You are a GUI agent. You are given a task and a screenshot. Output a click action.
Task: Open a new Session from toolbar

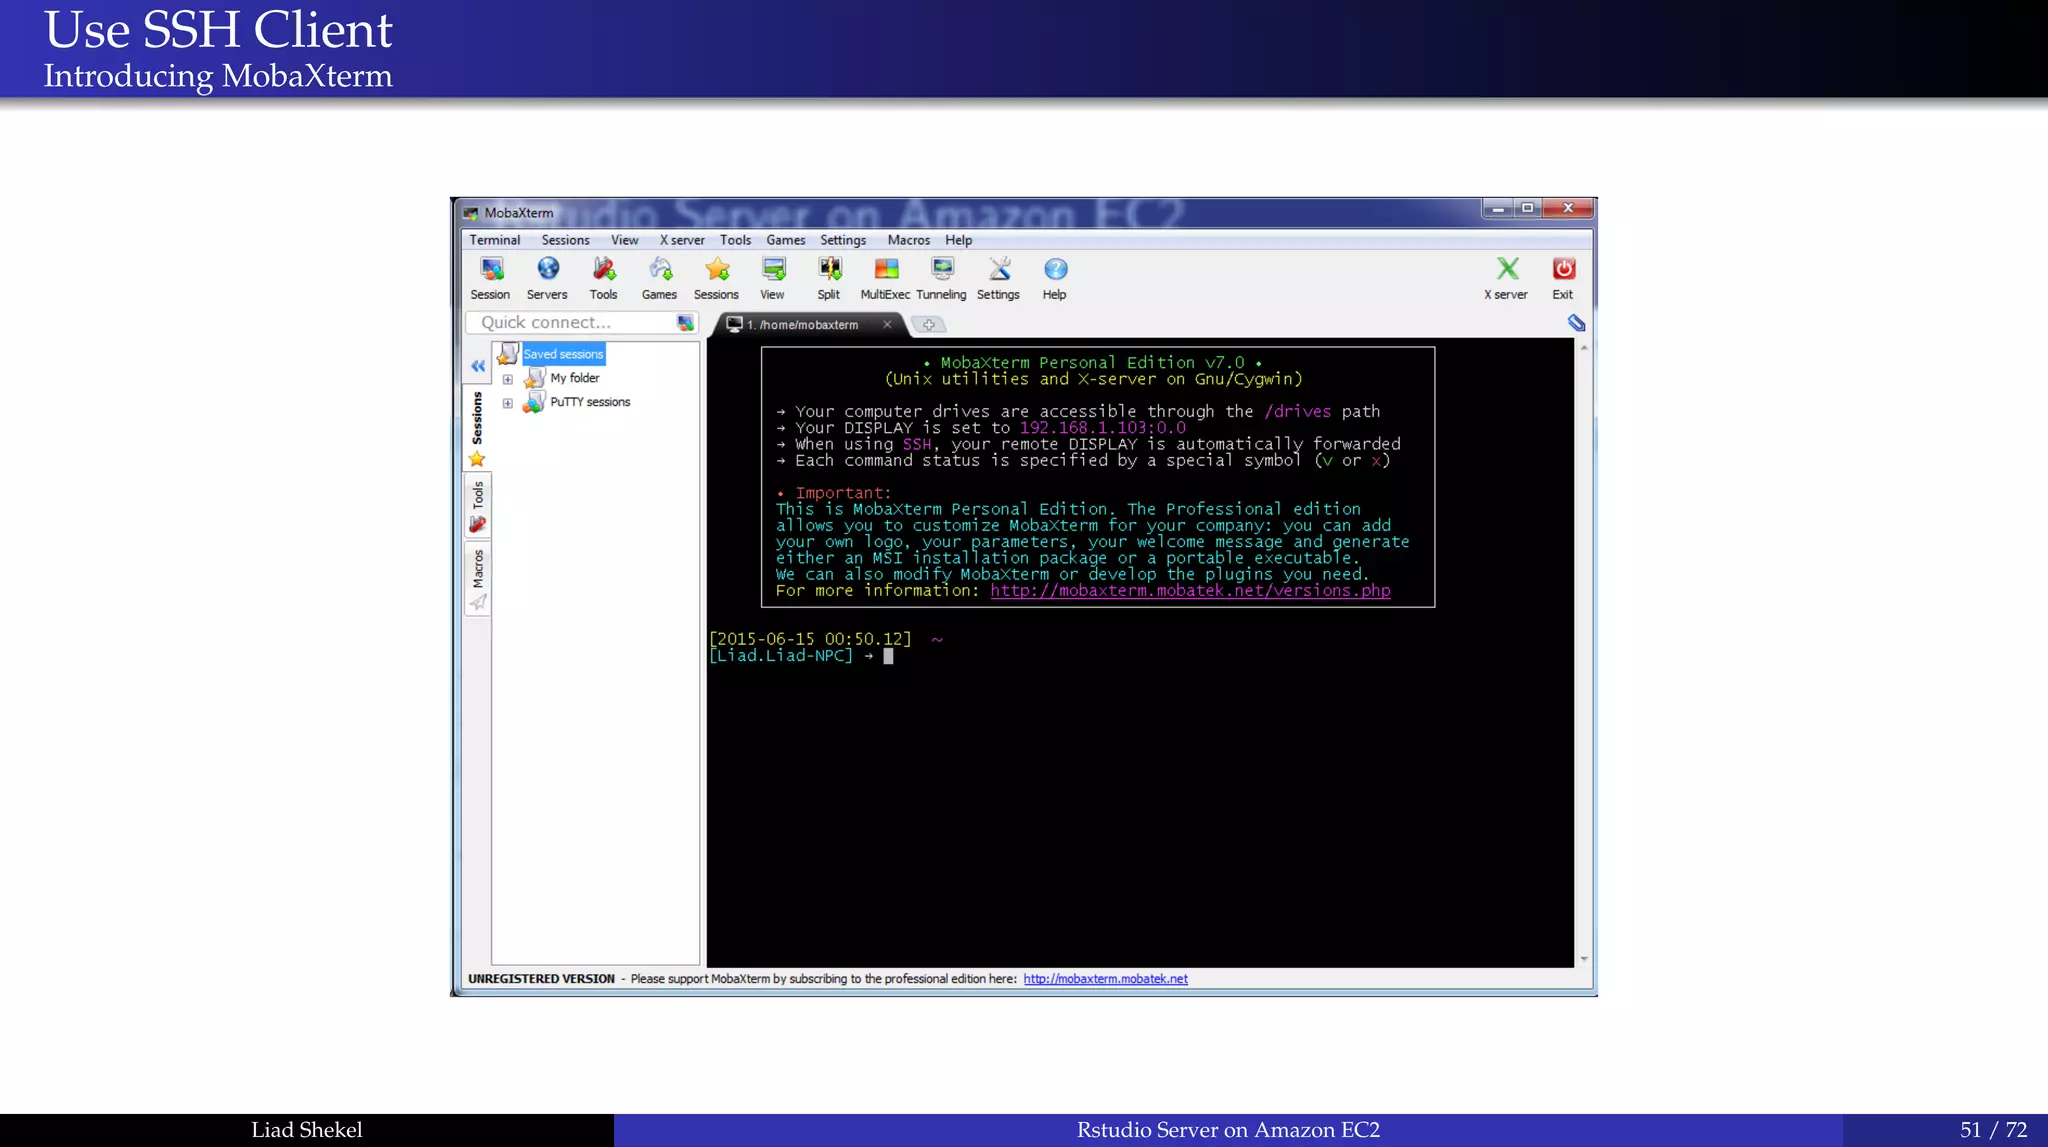tap(490, 278)
